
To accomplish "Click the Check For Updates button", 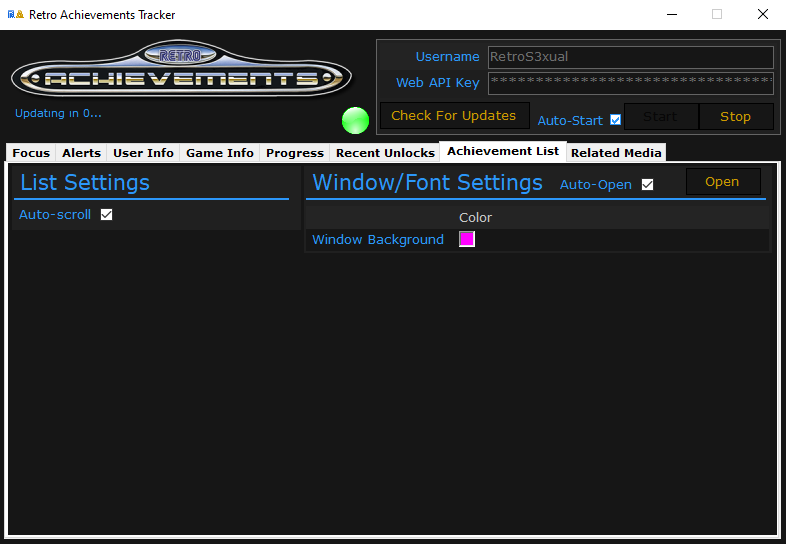I will click(454, 116).
